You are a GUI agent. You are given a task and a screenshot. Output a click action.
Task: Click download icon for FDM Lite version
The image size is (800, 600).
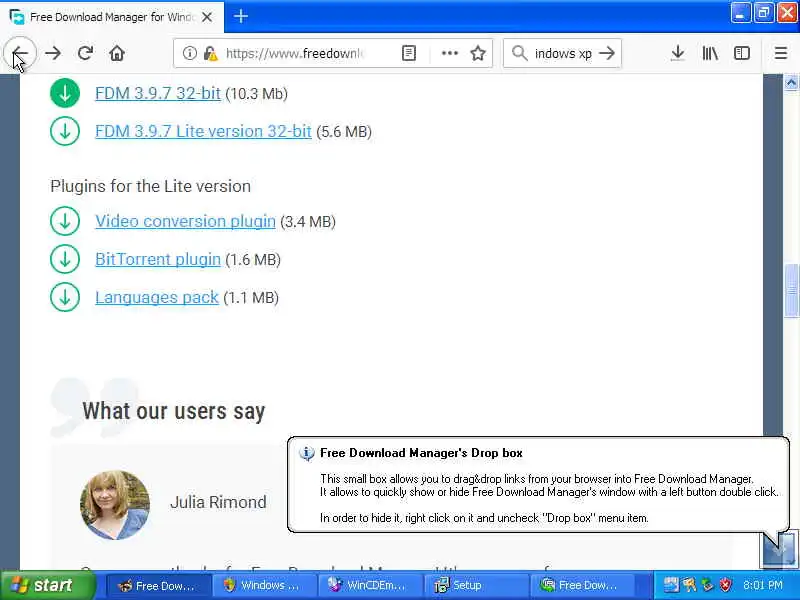65,131
